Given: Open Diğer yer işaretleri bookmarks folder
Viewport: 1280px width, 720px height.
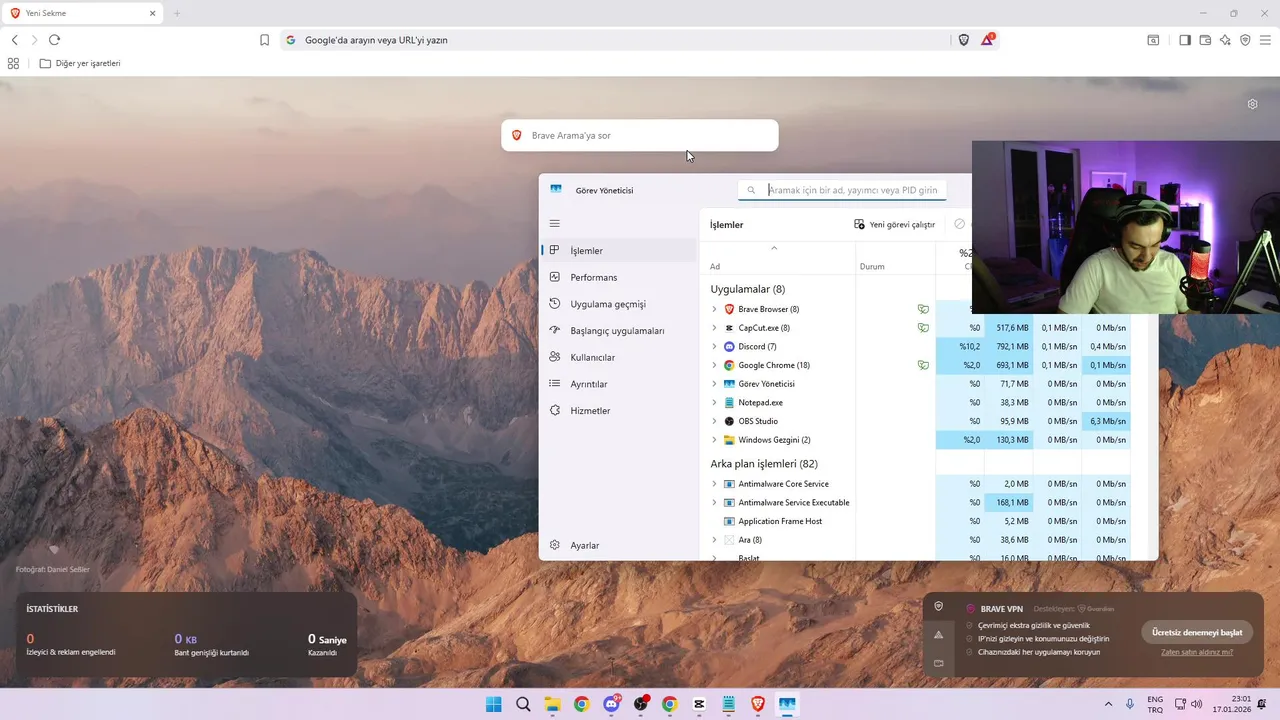Looking at the screenshot, I should [80, 63].
